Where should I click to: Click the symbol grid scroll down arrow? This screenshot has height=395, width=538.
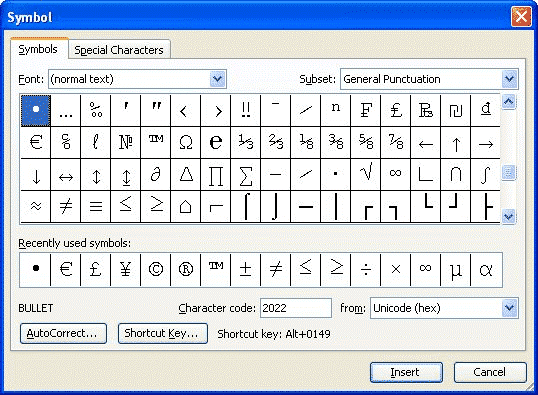pyautogui.click(x=508, y=217)
